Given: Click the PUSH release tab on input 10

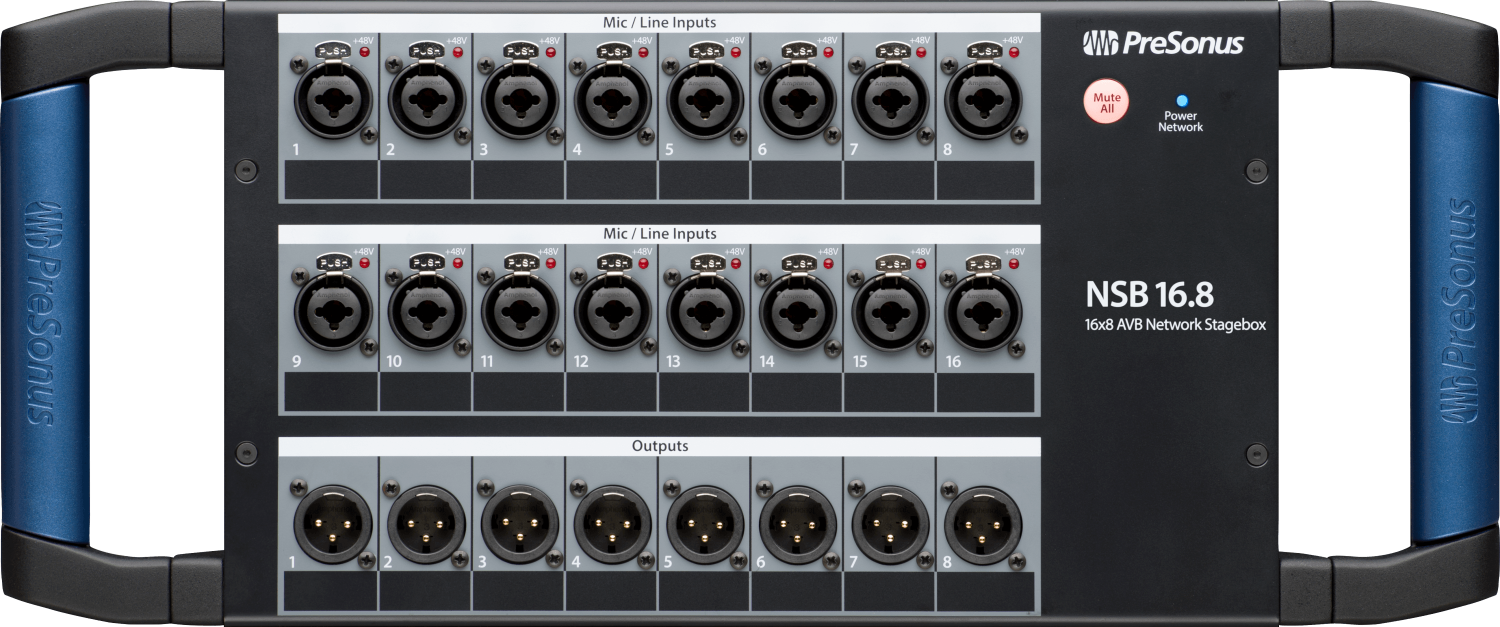Looking at the screenshot, I should click(427, 263).
